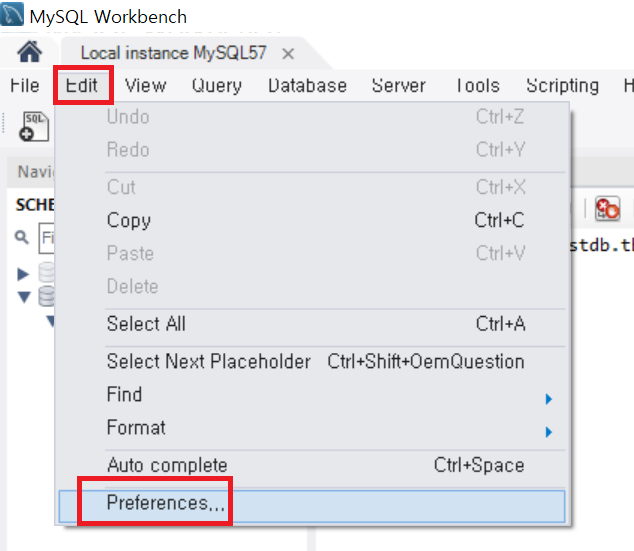Create a new SQL tab icon
Viewport: 634px width, 551px height.
[x=34, y=127]
